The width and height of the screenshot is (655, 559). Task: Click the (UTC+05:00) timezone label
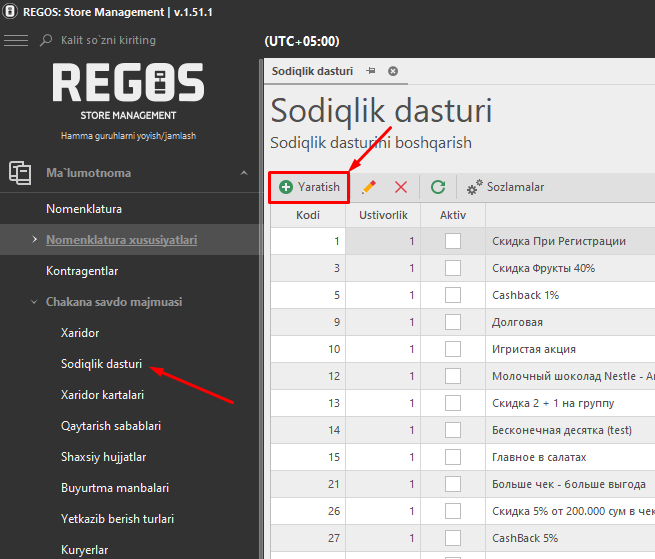click(x=302, y=41)
